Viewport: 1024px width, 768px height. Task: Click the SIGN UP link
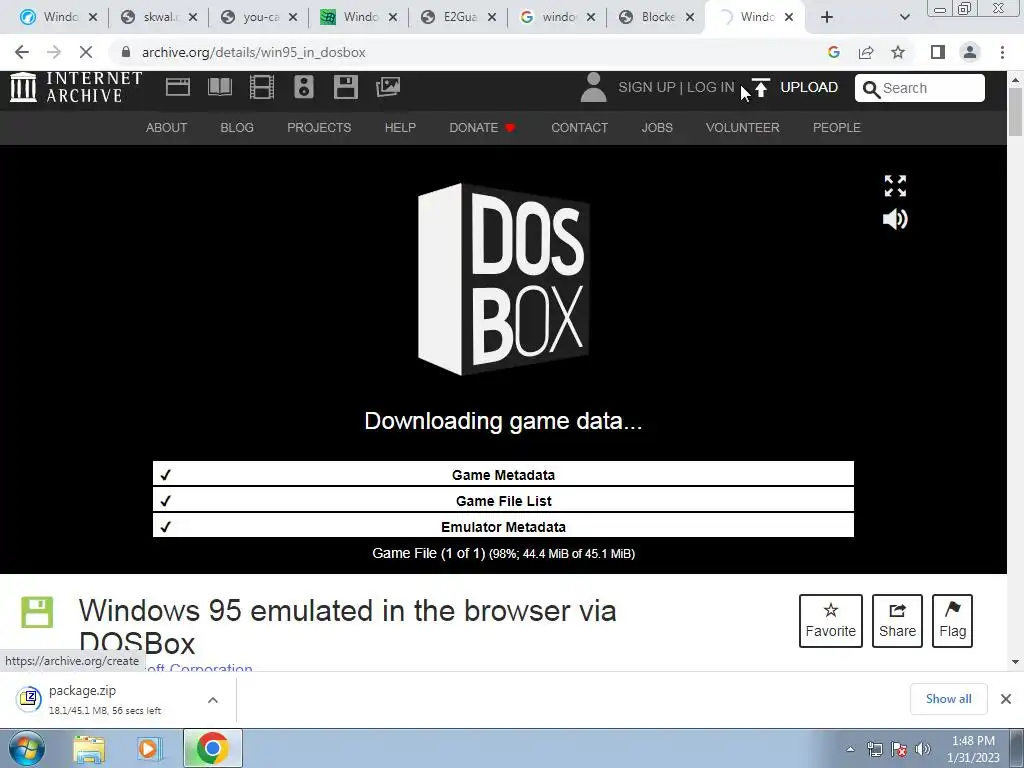pos(647,88)
